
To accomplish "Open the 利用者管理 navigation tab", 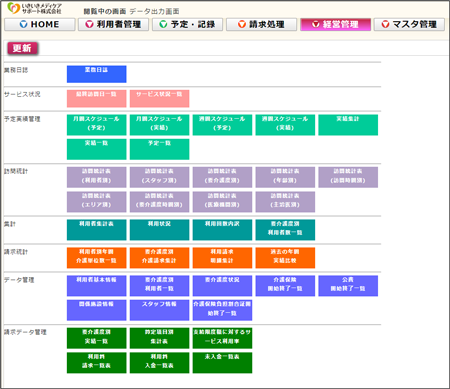I will click(x=113, y=24).
